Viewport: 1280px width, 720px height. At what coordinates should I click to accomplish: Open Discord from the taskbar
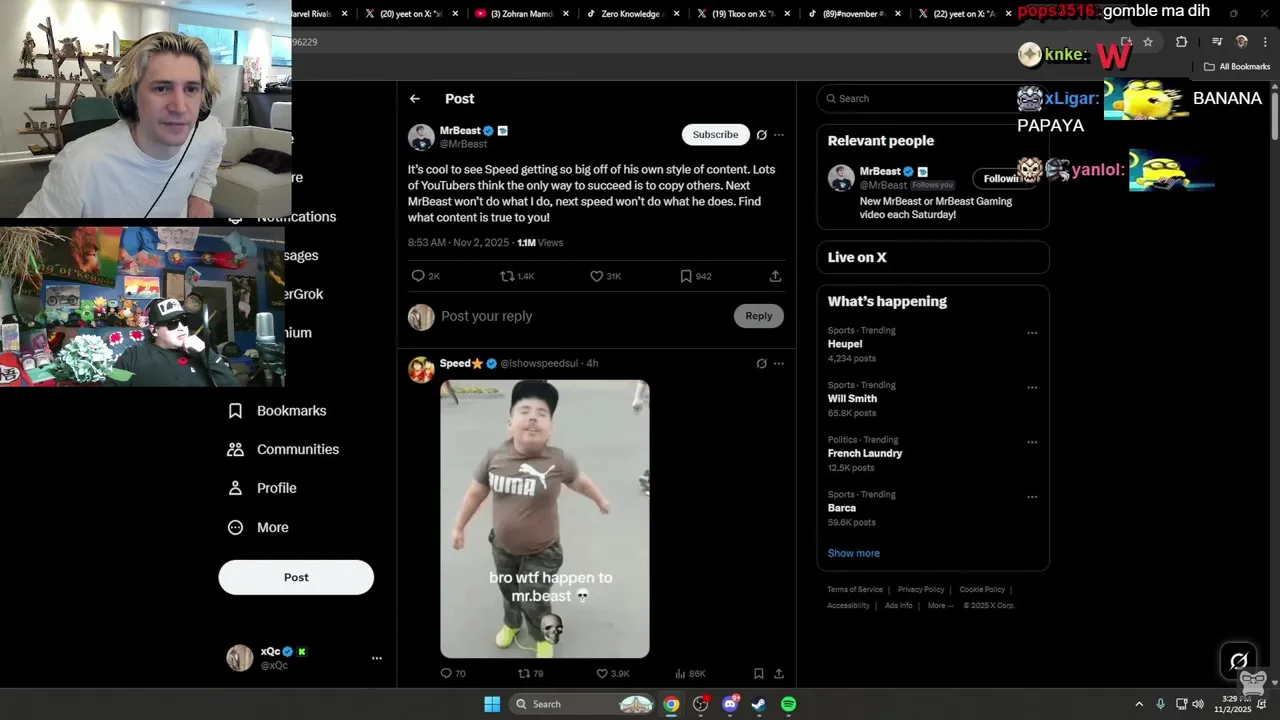pos(730,704)
